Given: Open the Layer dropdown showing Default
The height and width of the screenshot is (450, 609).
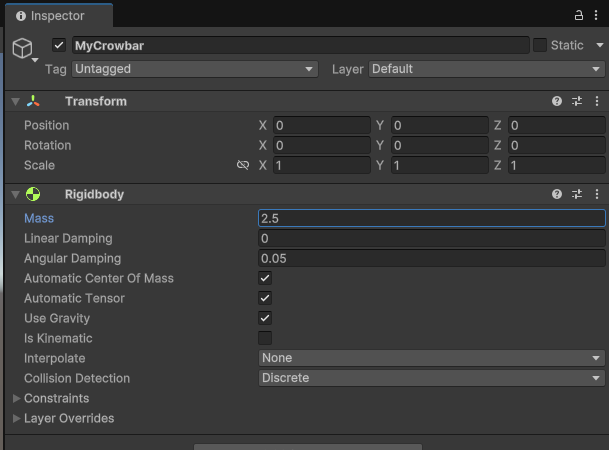Looking at the screenshot, I should click(x=487, y=69).
